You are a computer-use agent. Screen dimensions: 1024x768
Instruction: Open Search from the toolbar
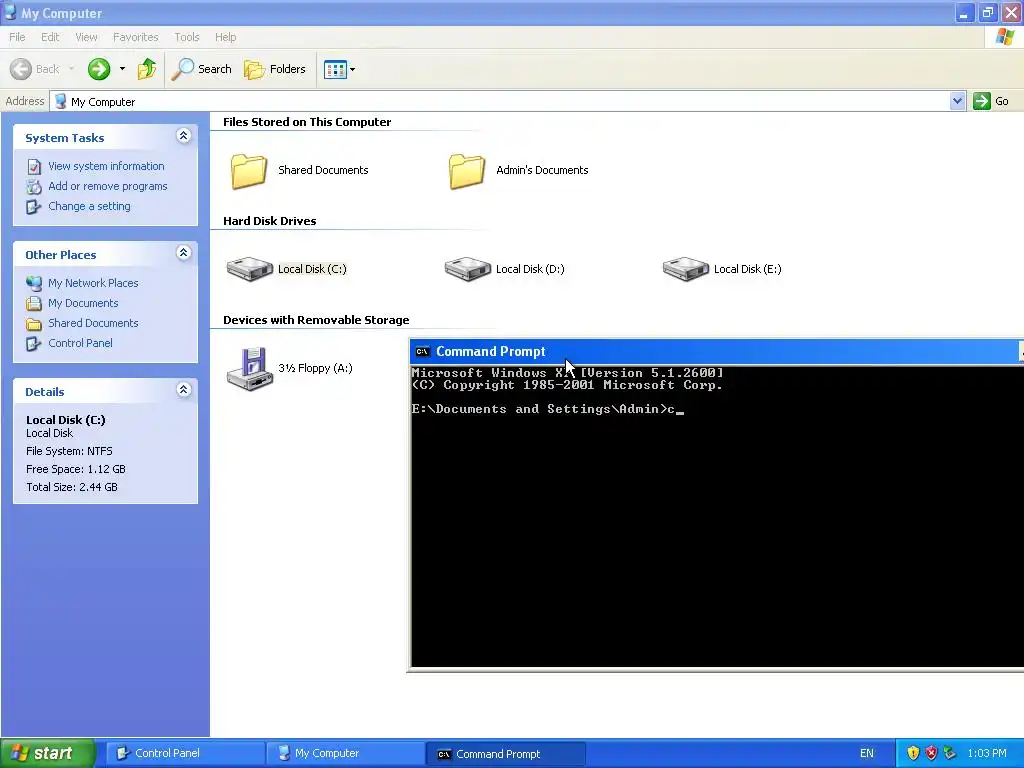point(202,69)
